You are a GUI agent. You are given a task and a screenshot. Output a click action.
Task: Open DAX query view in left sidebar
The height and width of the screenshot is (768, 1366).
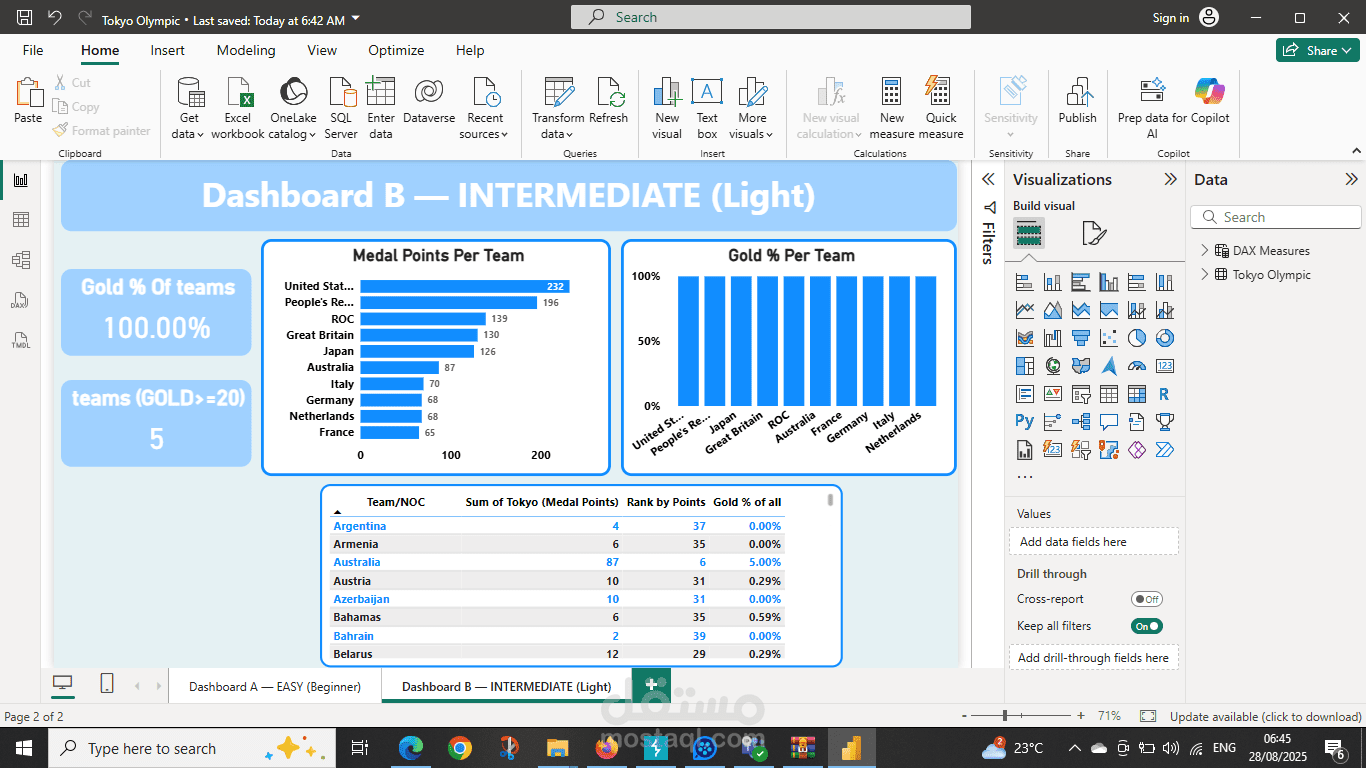coord(21,300)
